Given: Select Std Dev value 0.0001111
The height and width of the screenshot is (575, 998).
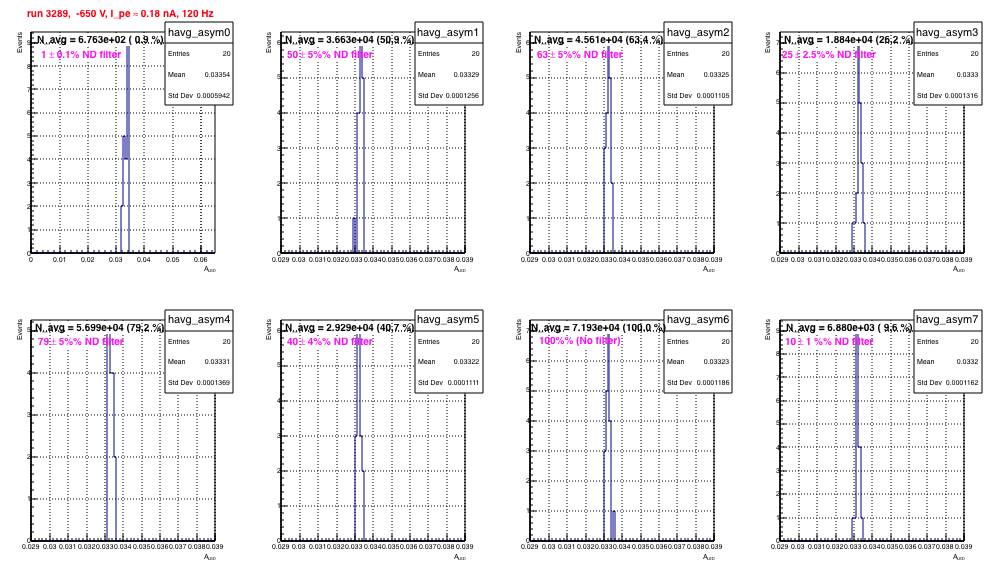Looking at the screenshot, I should tap(463, 383).
